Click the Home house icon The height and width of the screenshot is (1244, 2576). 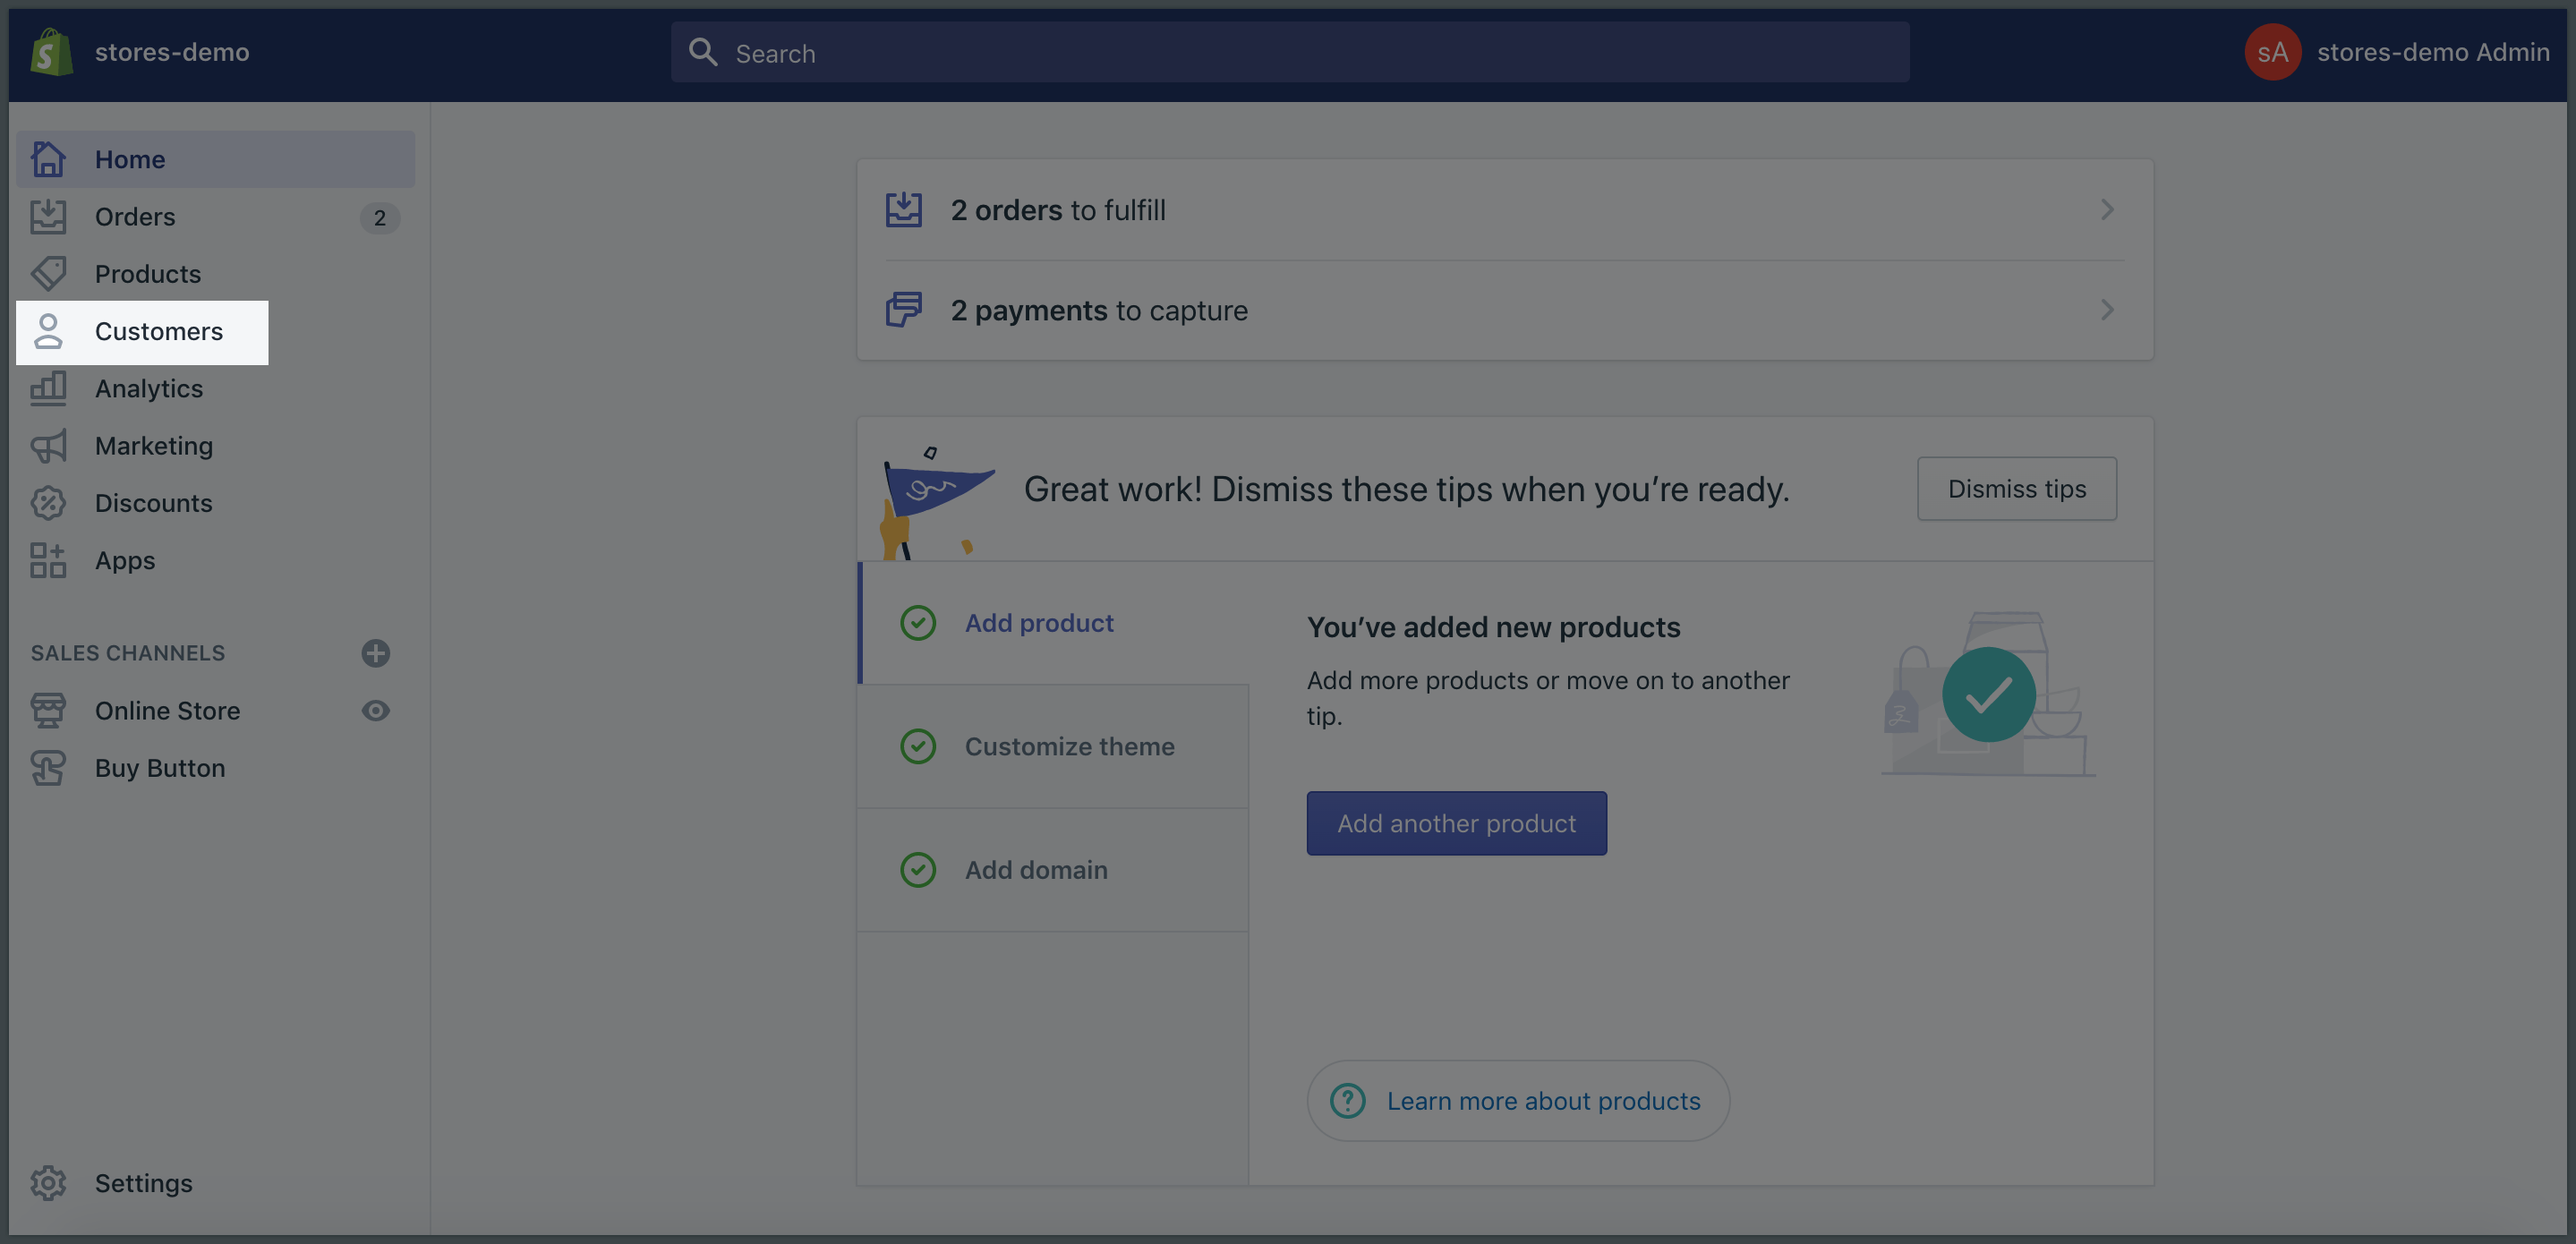pyautogui.click(x=48, y=159)
